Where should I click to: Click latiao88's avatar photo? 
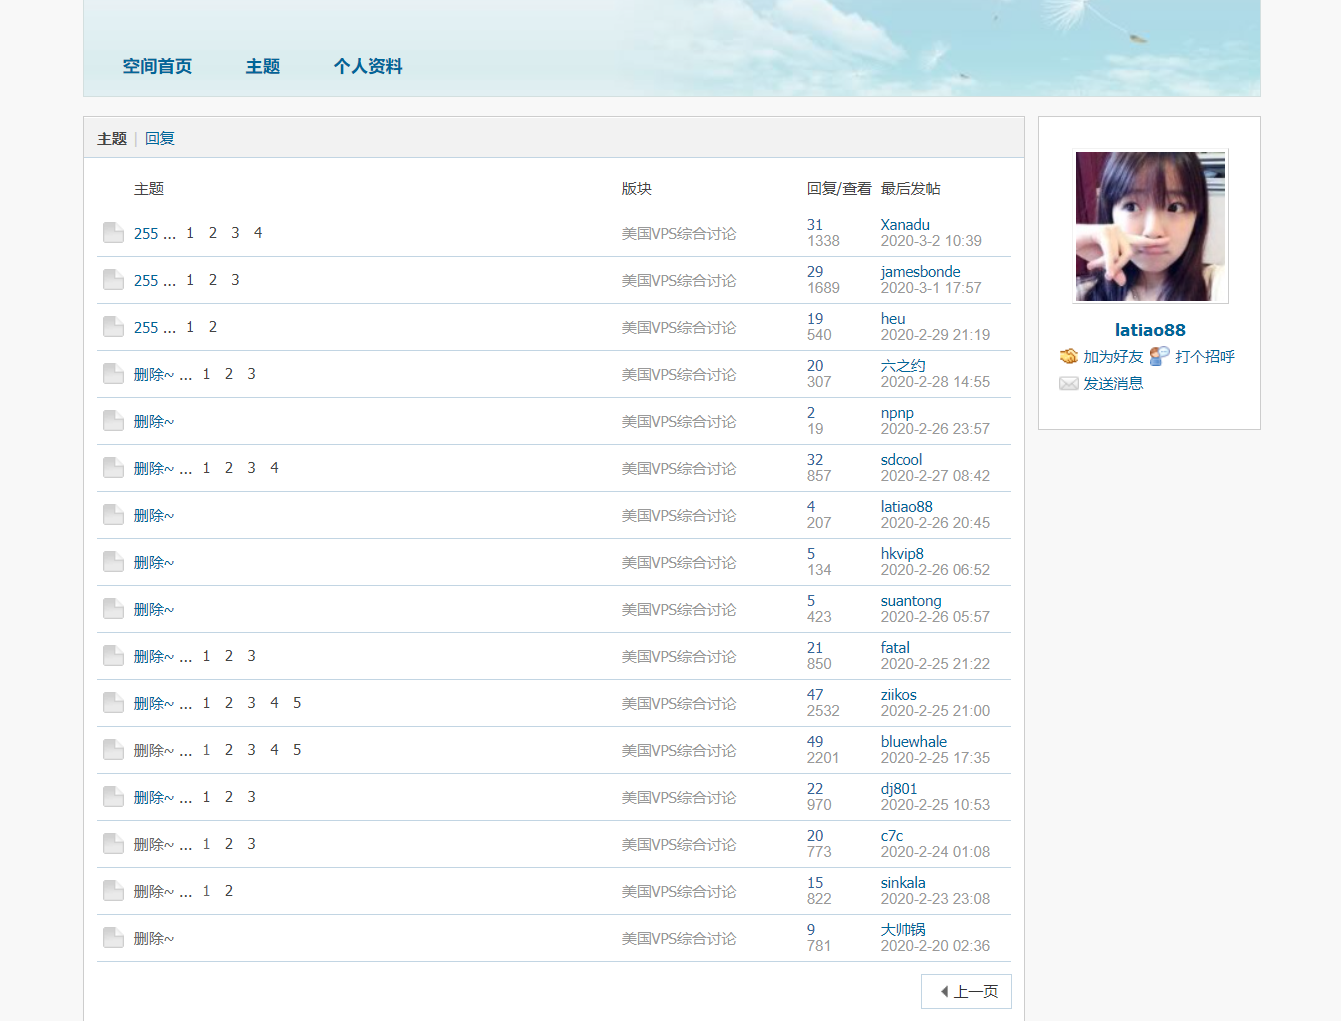click(x=1150, y=227)
